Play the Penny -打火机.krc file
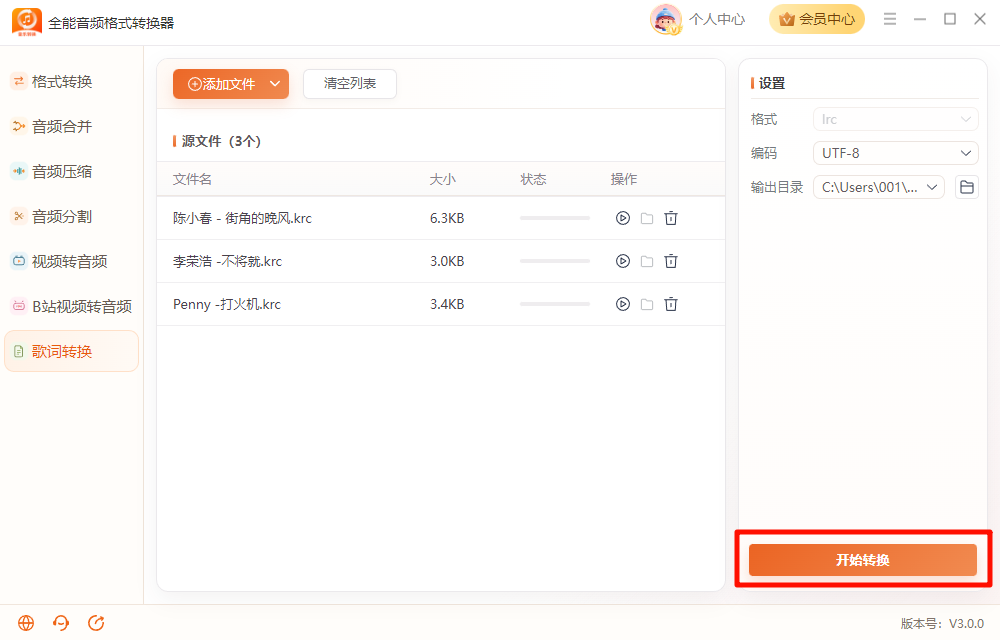Image resolution: width=1000 pixels, height=640 pixels. (x=622, y=304)
